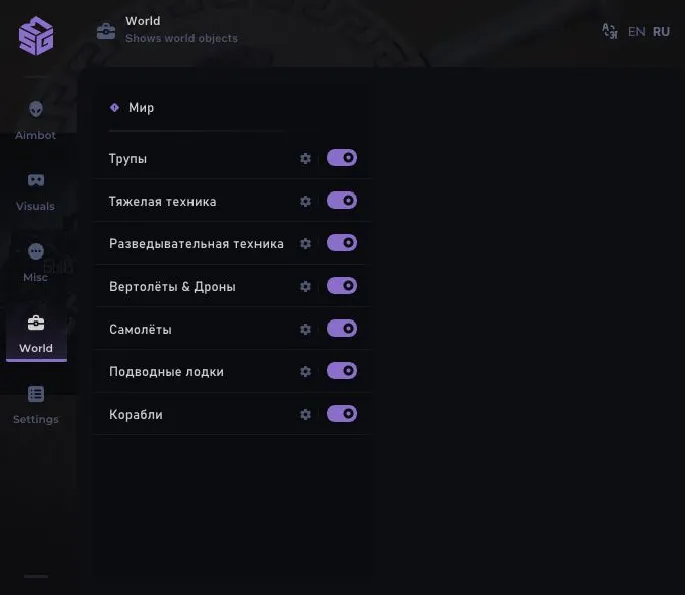This screenshot has width=685, height=595.
Task: Click the language translate icon
Action: pyautogui.click(x=610, y=32)
